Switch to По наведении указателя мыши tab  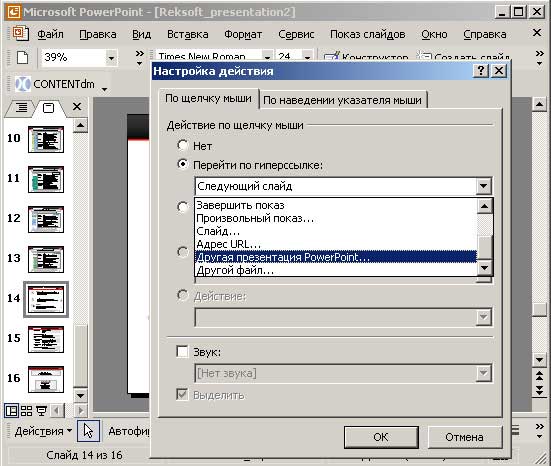342,100
